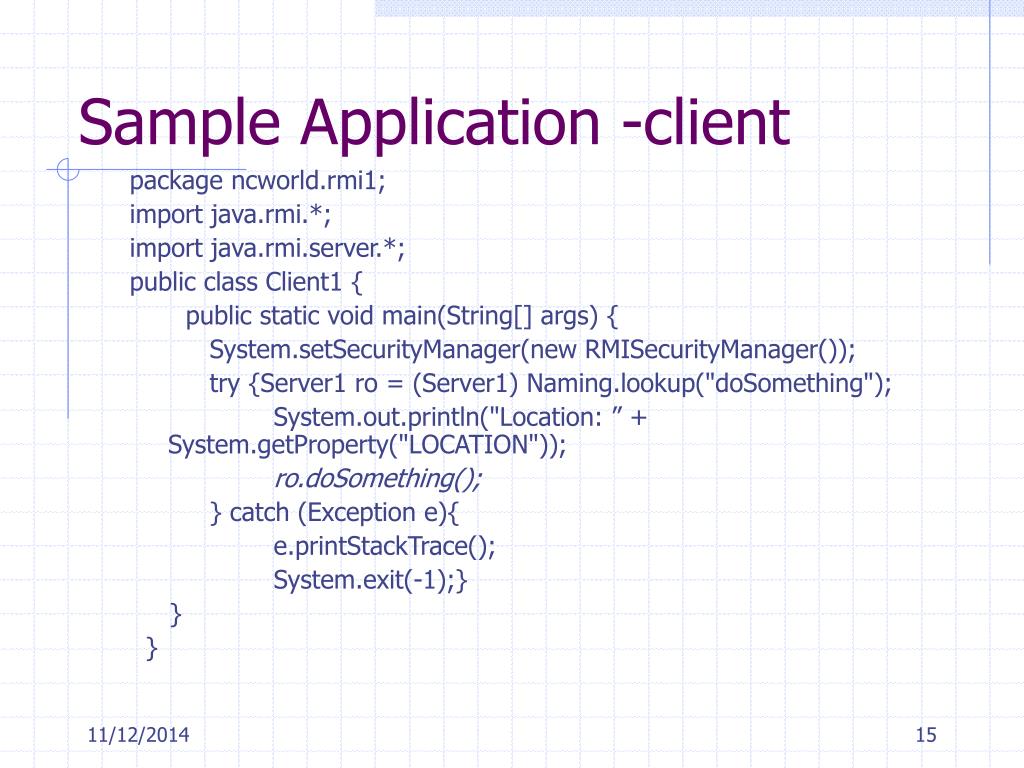Click the date 11/12/2014 in footer
Screen dimensions: 1024x768
pos(138,735)
